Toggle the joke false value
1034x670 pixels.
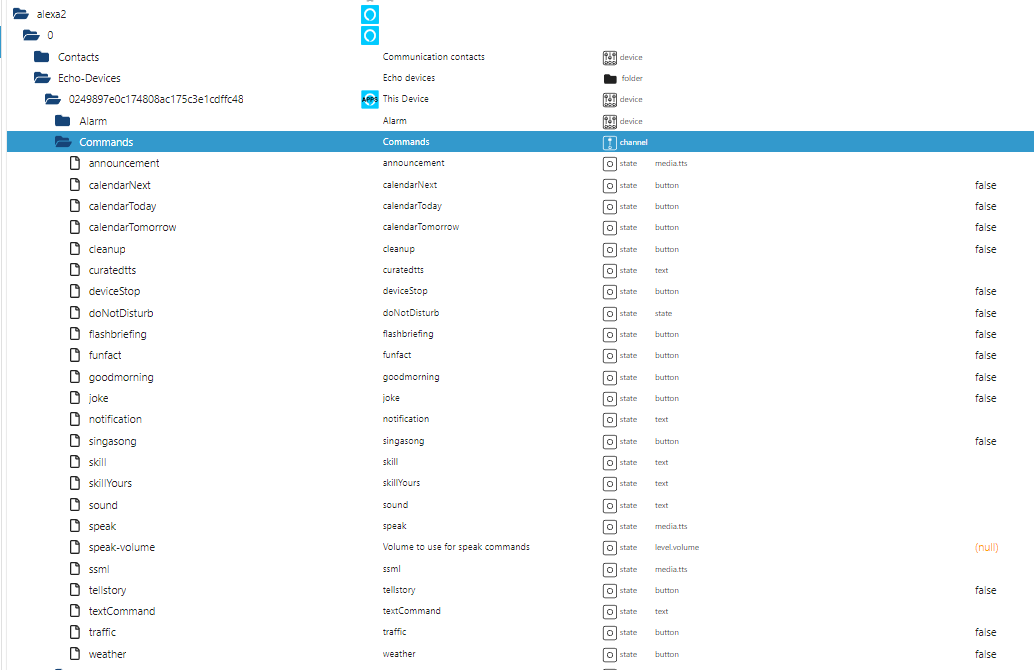click(985, 398)
